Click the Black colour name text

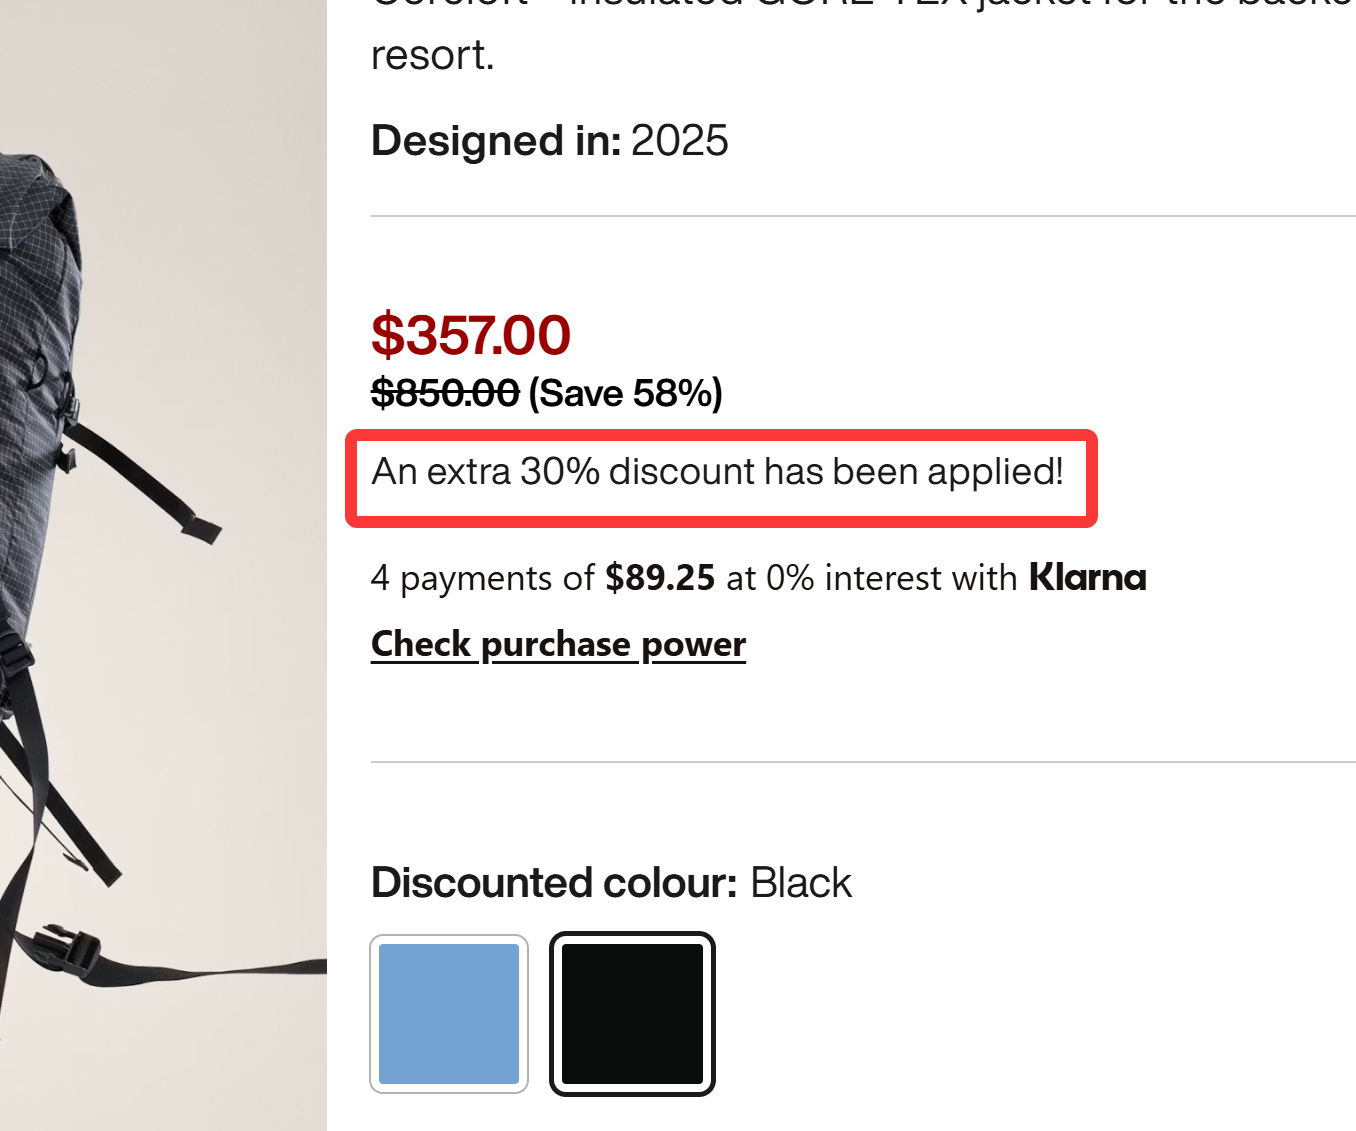point(801,883)
